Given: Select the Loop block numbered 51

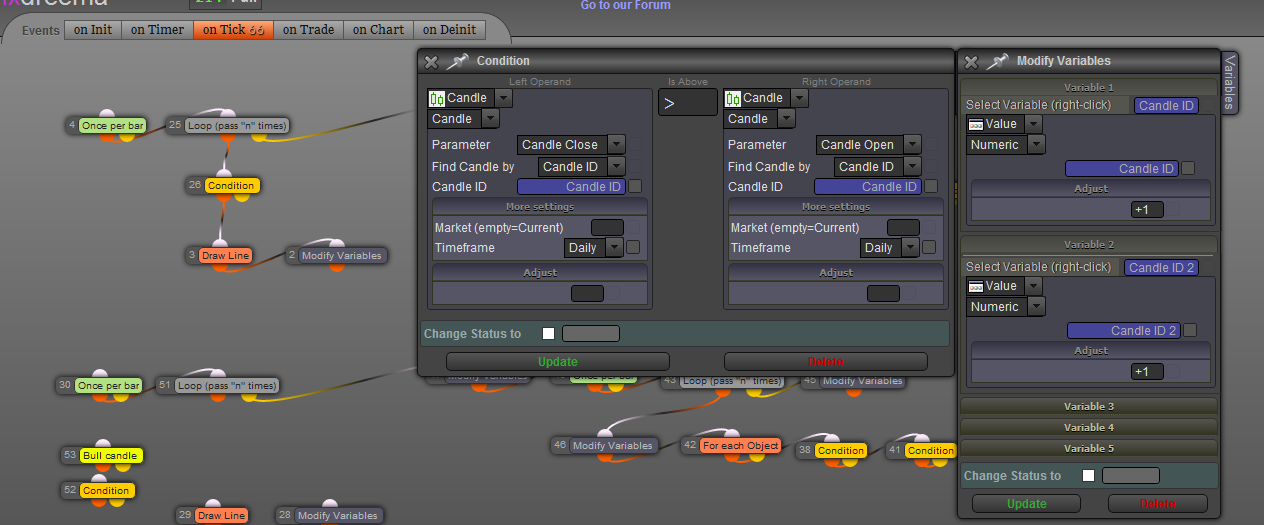Looking at the screenshot, I should [x=227, y=385].
